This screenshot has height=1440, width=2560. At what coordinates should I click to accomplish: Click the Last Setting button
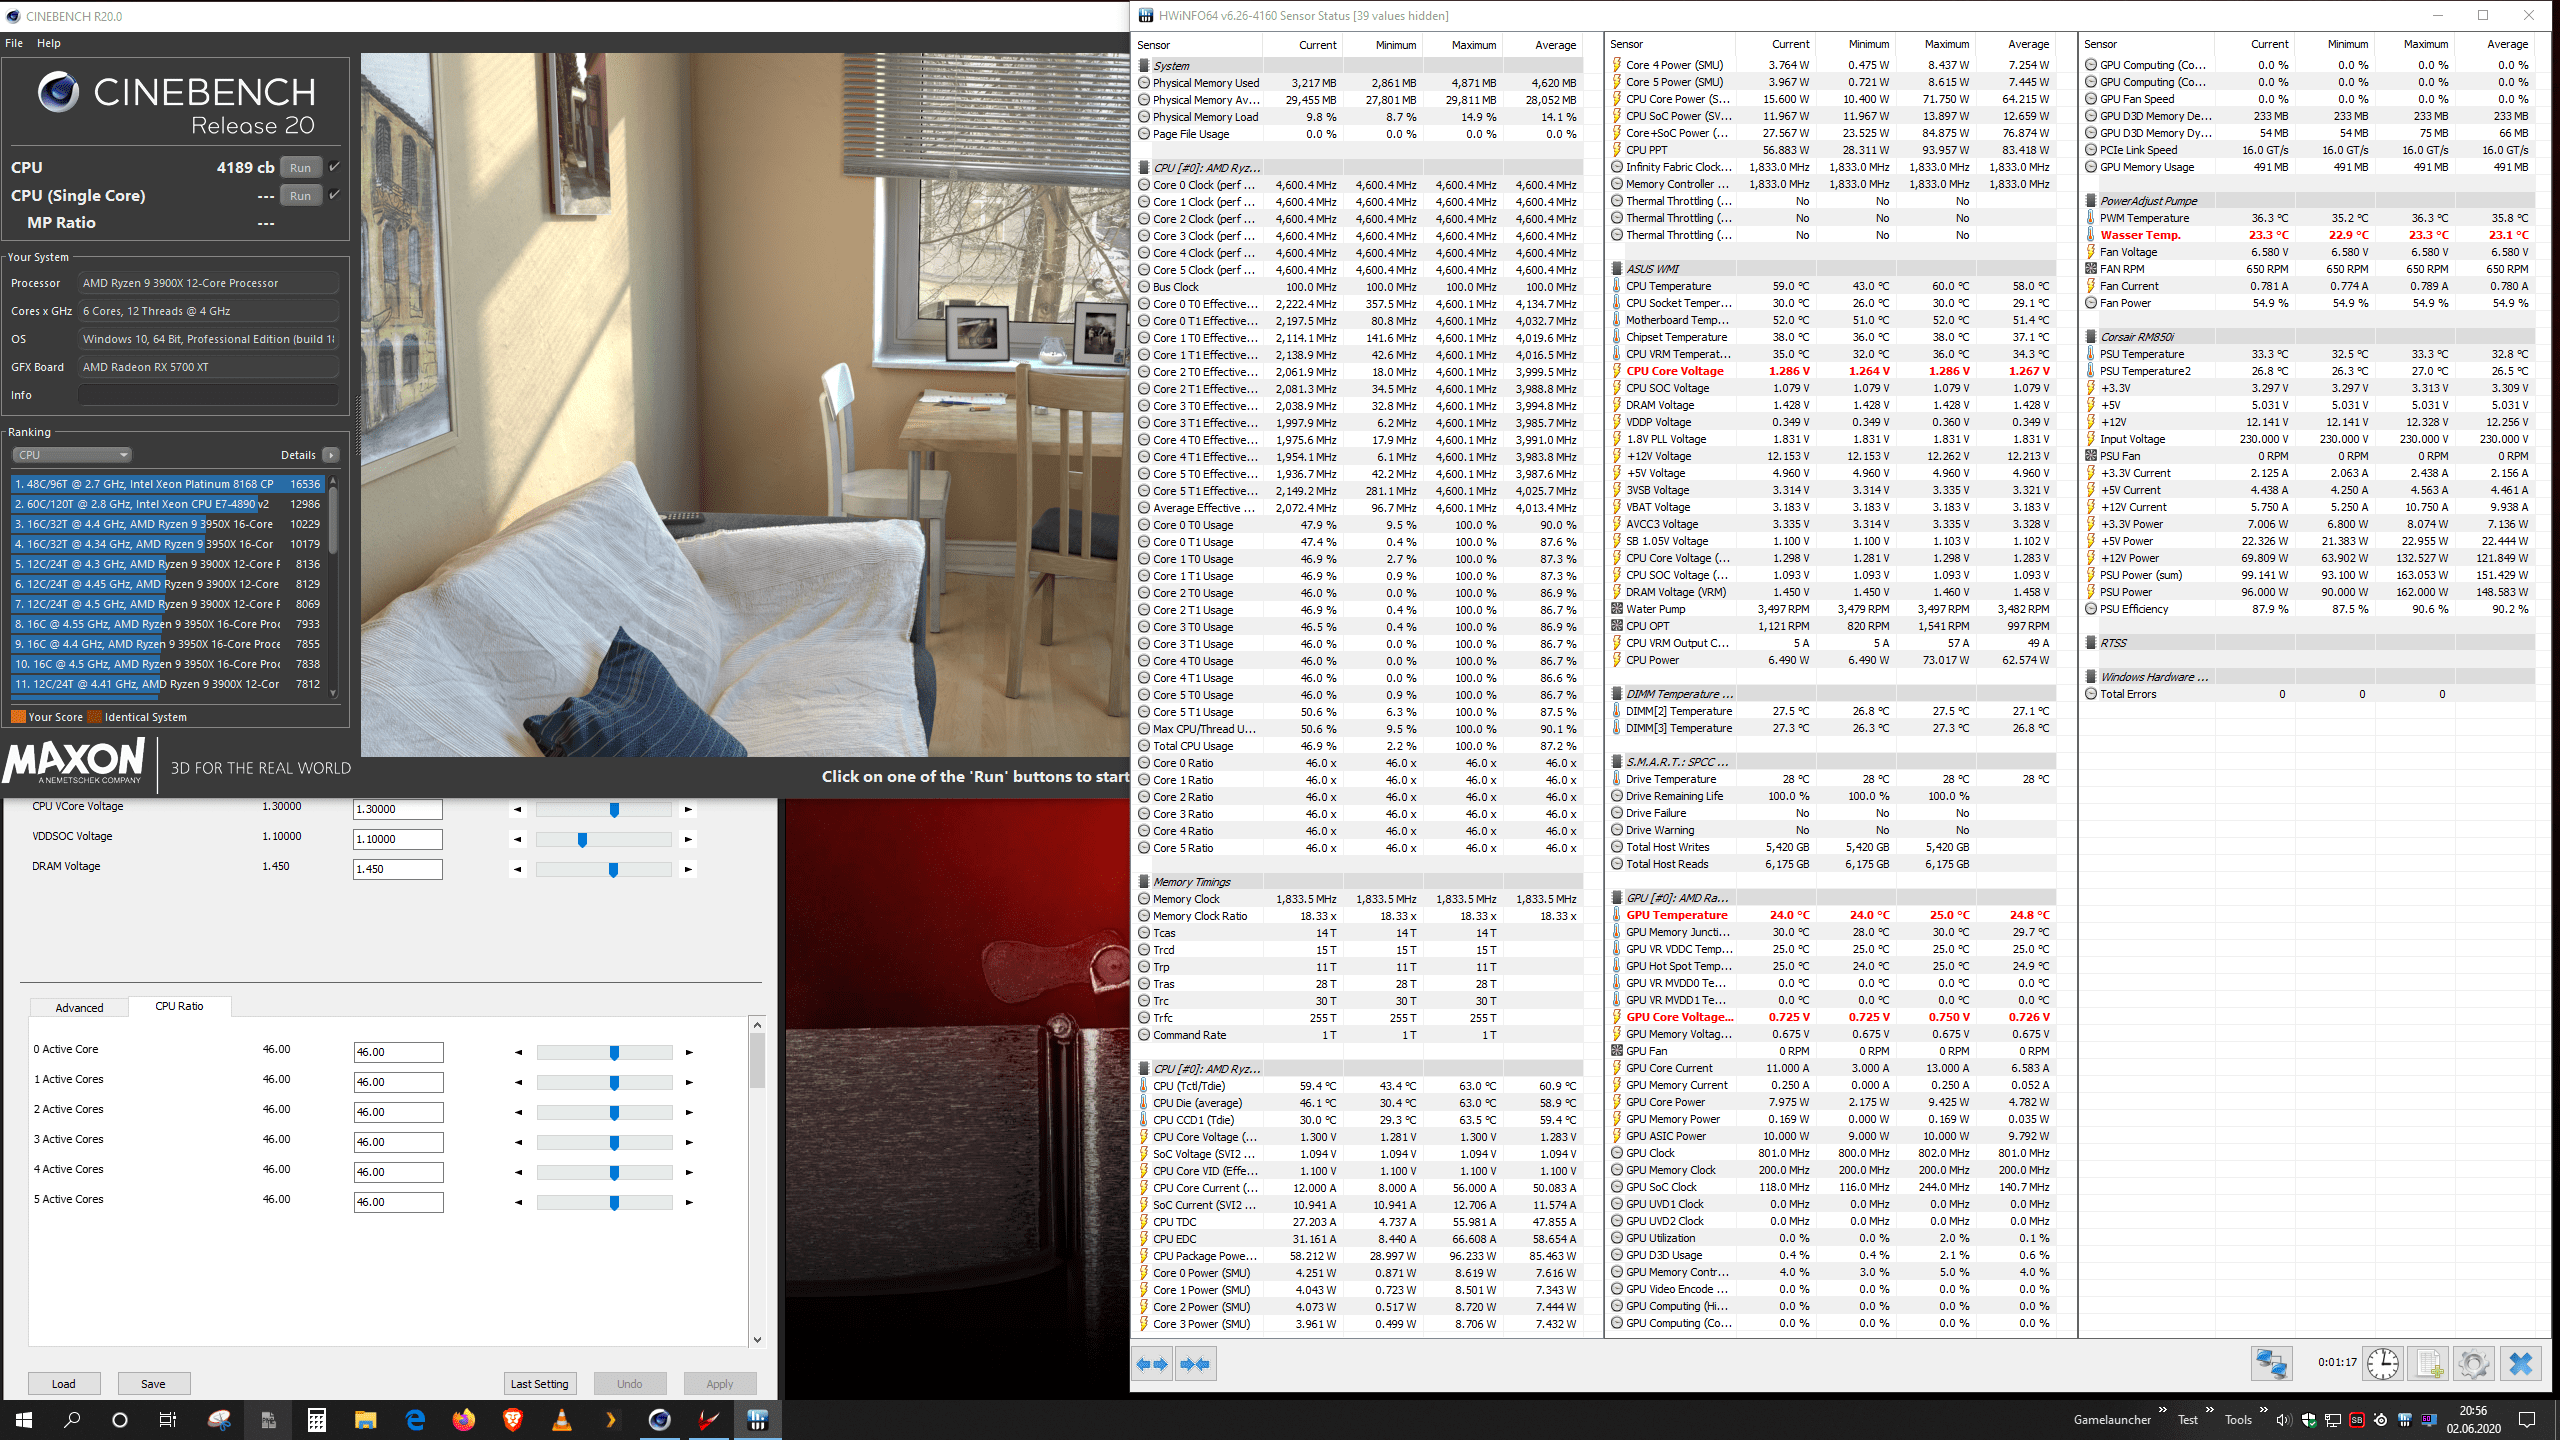point(539,1384)
